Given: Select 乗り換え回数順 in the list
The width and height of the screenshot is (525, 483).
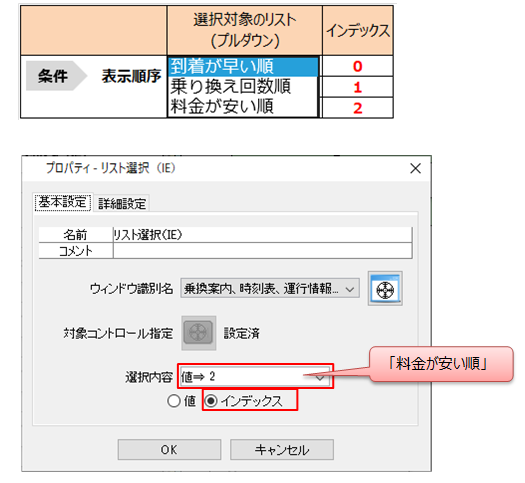Looking at the screenshot, I should click(243, 86).
